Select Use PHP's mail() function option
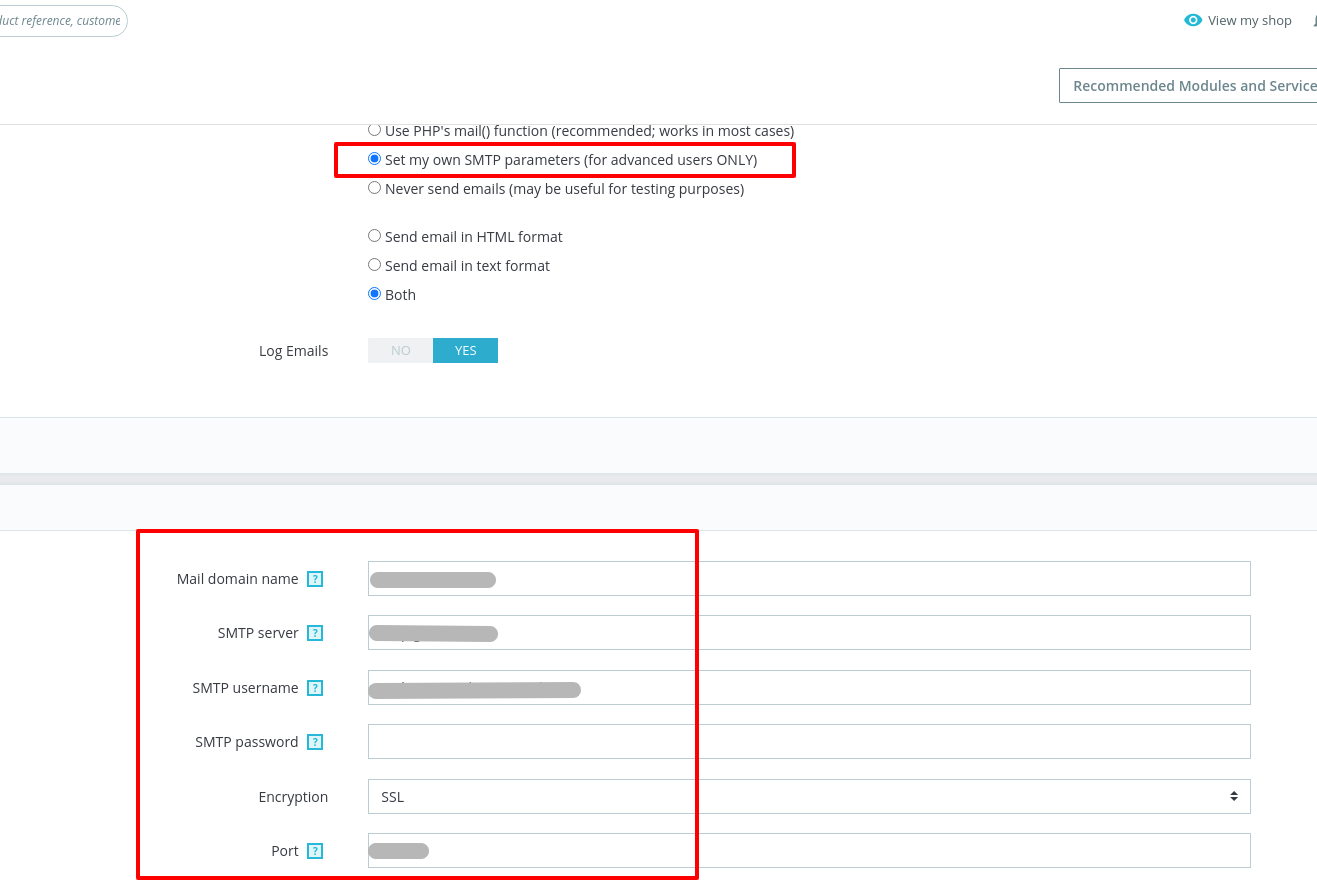The width and height of the screenshot is (1317, 887). [x=375, y=130]
